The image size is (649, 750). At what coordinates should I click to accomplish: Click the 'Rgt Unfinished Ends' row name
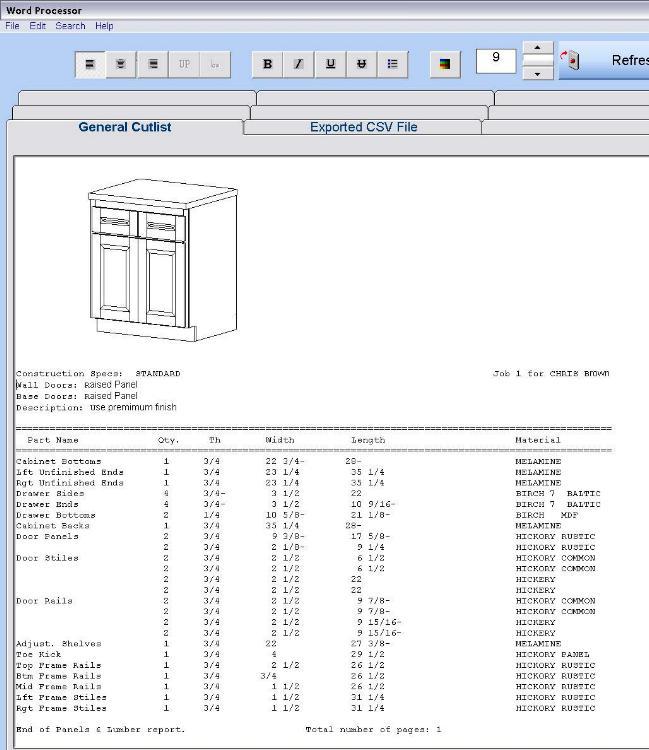click(x=70, y=483)
